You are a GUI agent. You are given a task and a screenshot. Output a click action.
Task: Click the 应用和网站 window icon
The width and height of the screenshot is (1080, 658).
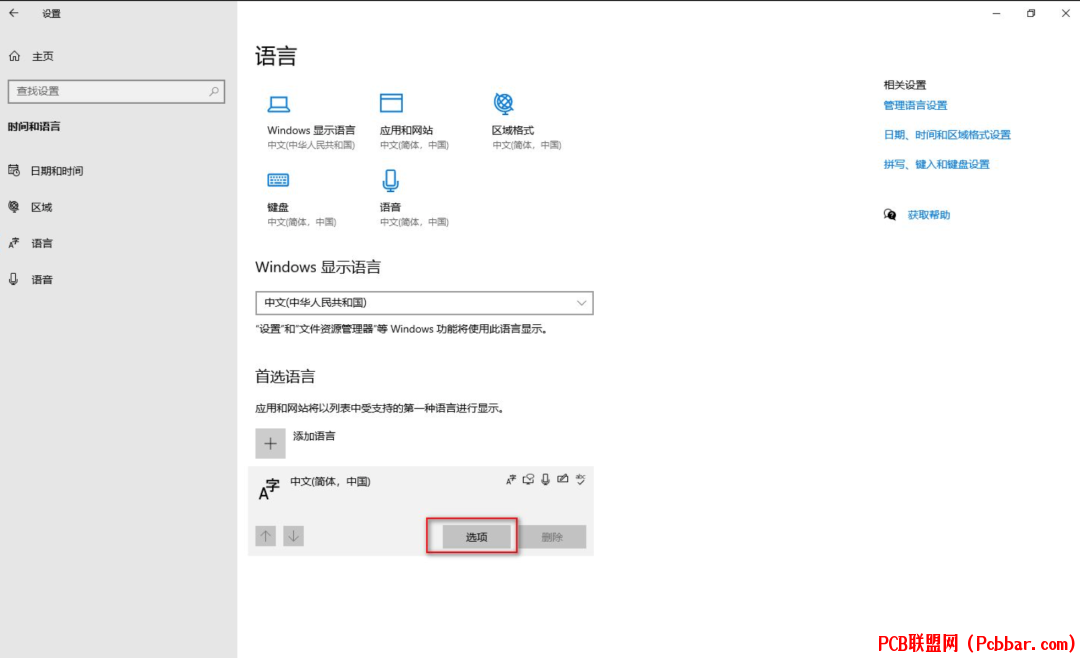(391, 103)
